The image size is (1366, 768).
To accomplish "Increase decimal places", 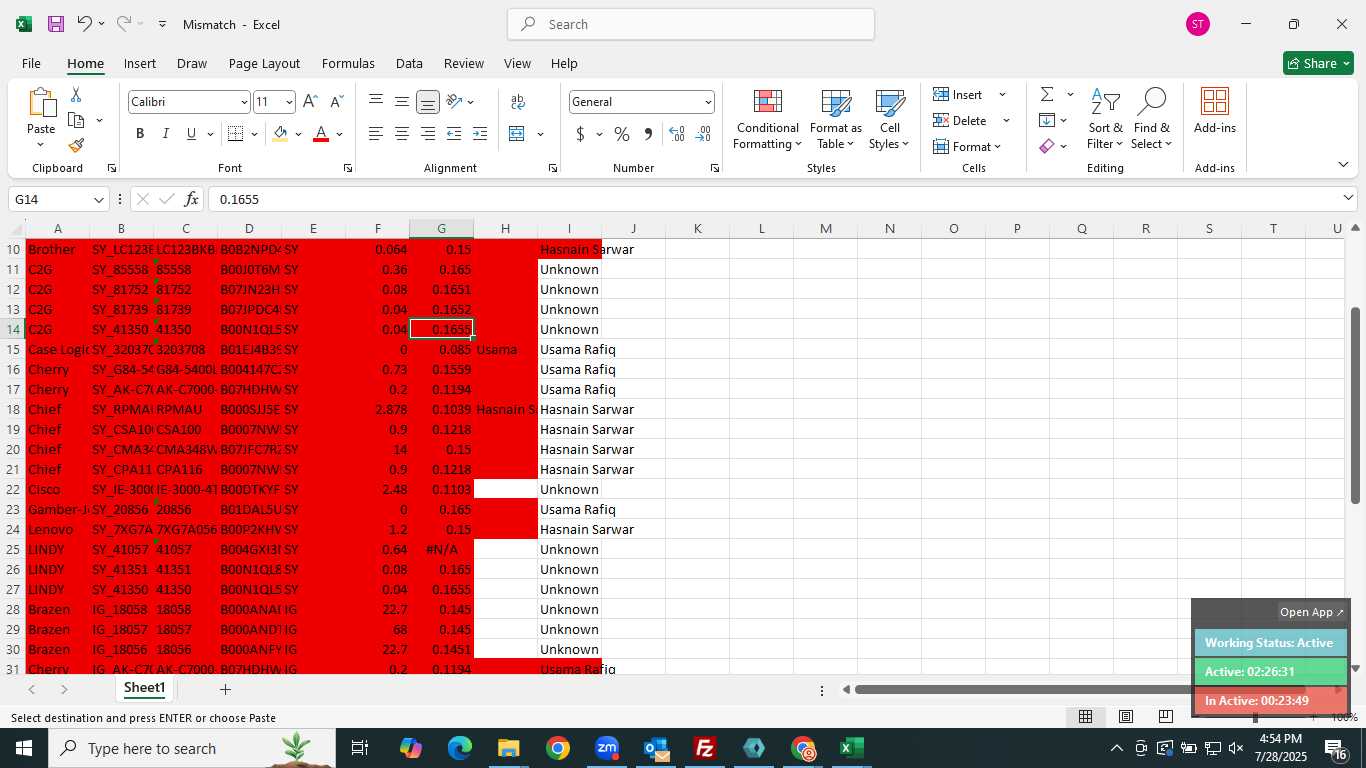I will [x=677, y=134].
